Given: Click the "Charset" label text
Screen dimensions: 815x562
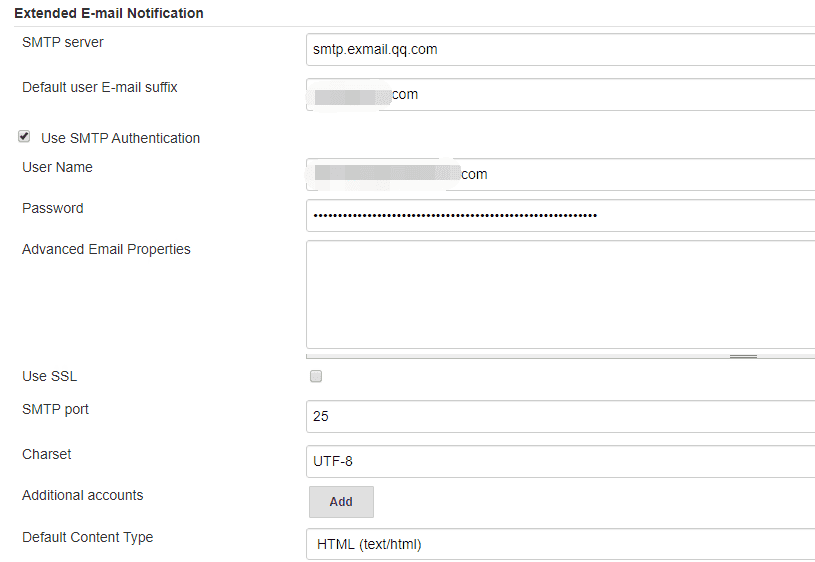Looking at the screenshot, I should coord(47,454).
